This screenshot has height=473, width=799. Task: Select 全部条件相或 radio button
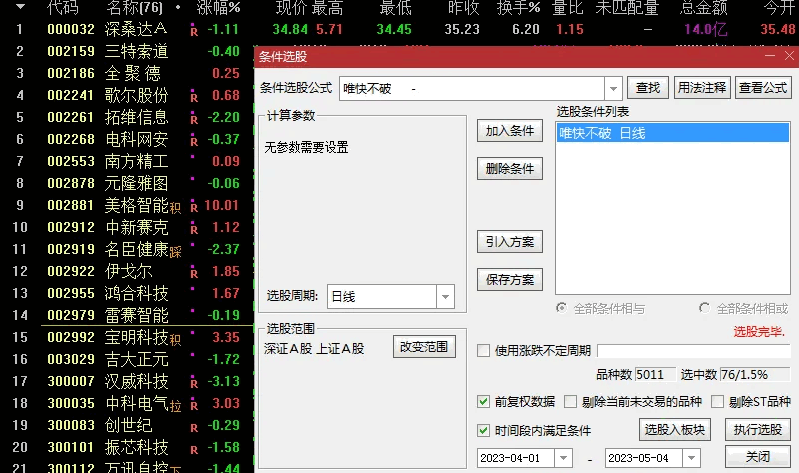tap(704, 308)
